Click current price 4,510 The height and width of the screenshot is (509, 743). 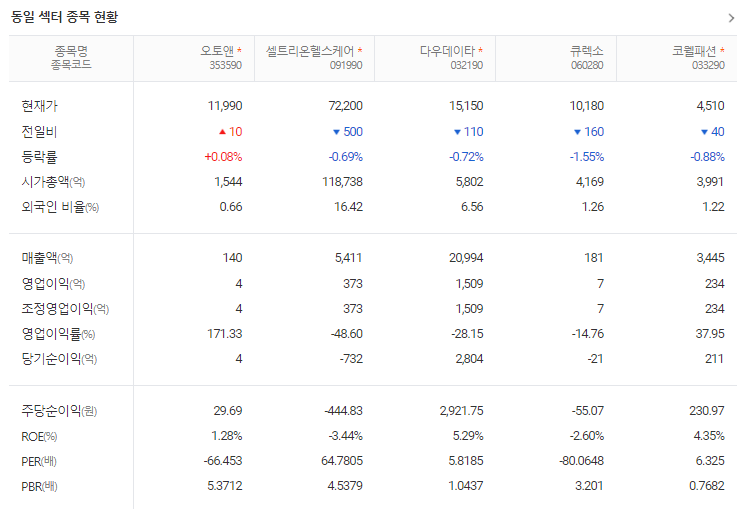pos(710,106)
